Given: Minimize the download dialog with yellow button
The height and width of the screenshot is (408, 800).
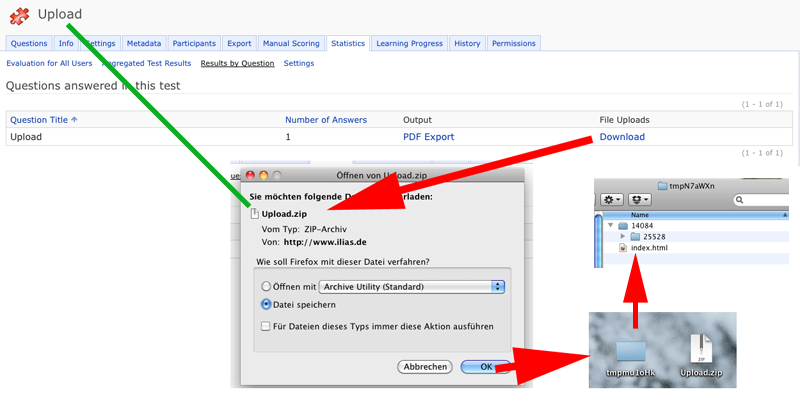Looking at the screenshot, I should click(263, 175).
